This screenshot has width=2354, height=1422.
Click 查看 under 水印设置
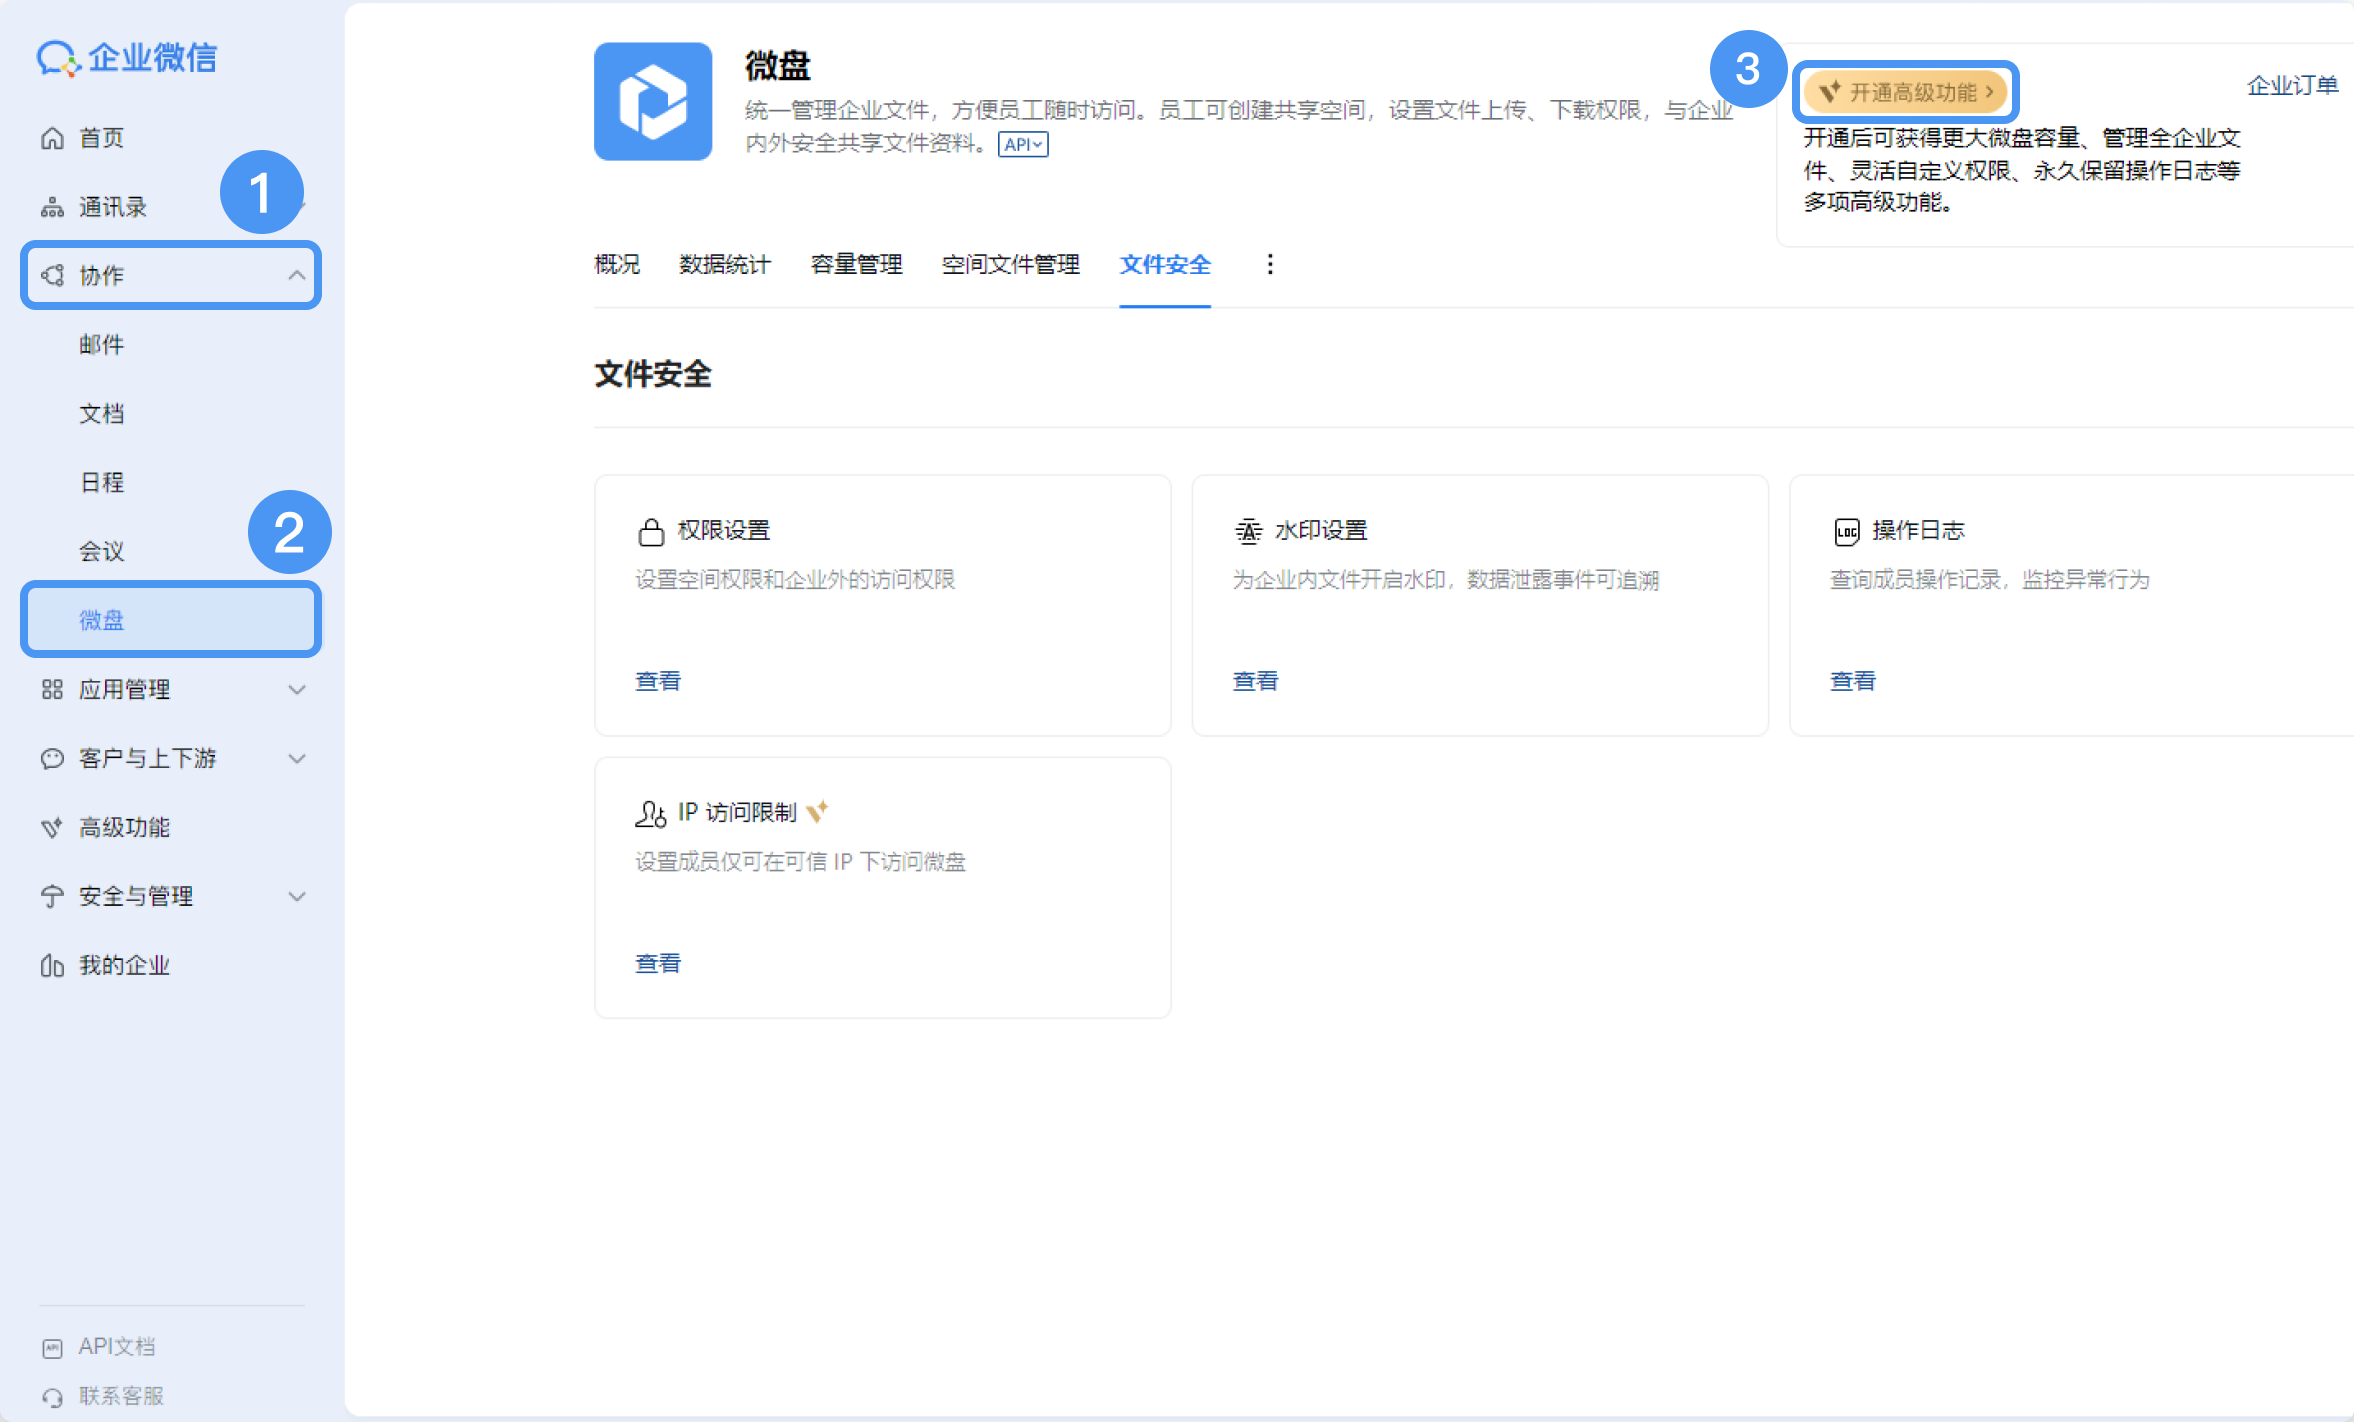[x=1255, y=681]
